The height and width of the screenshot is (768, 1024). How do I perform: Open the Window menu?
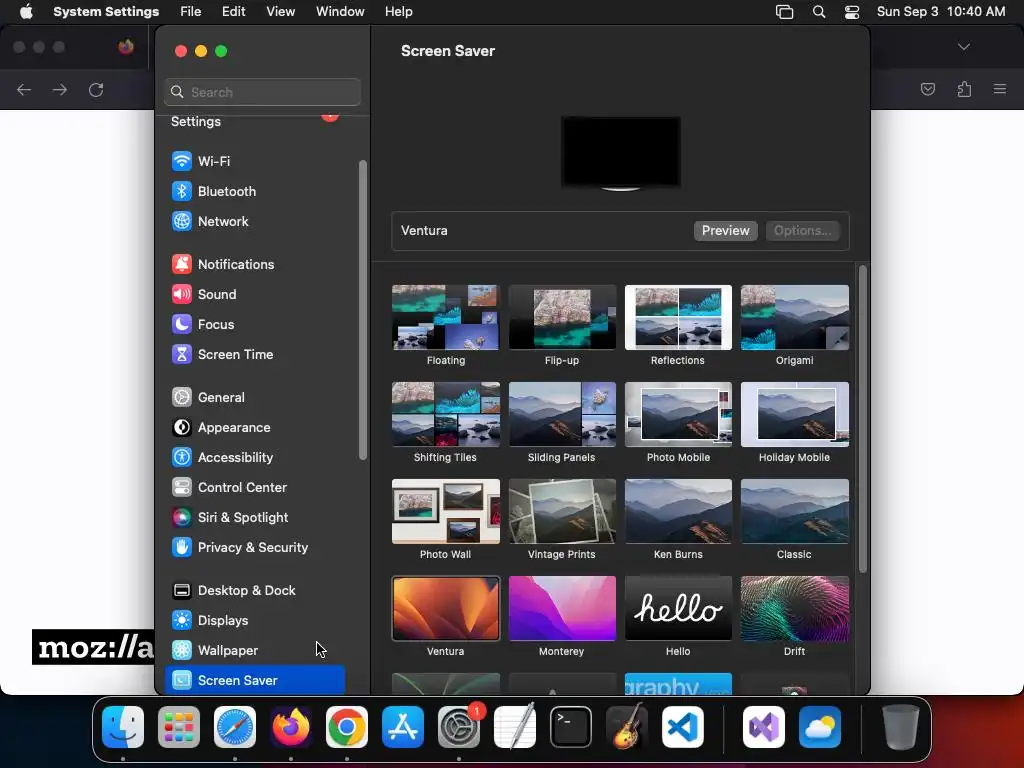click(x=340, y=12)
